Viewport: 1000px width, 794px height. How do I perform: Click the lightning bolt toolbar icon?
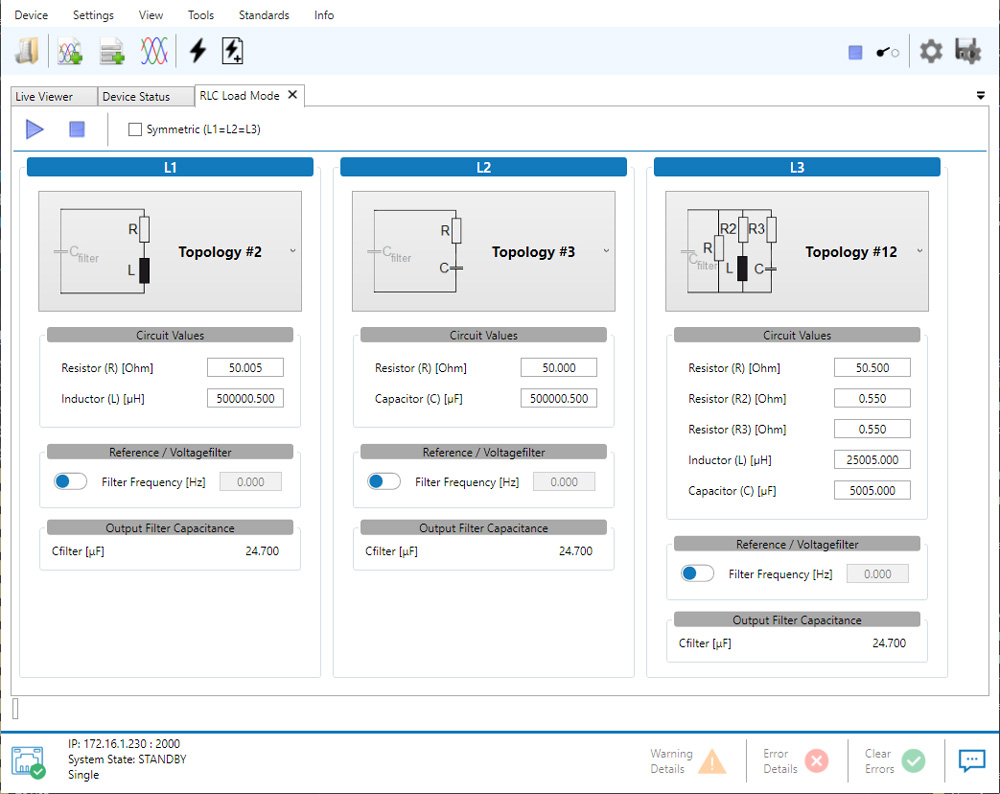pyautogui.click(x=198, y=51)
